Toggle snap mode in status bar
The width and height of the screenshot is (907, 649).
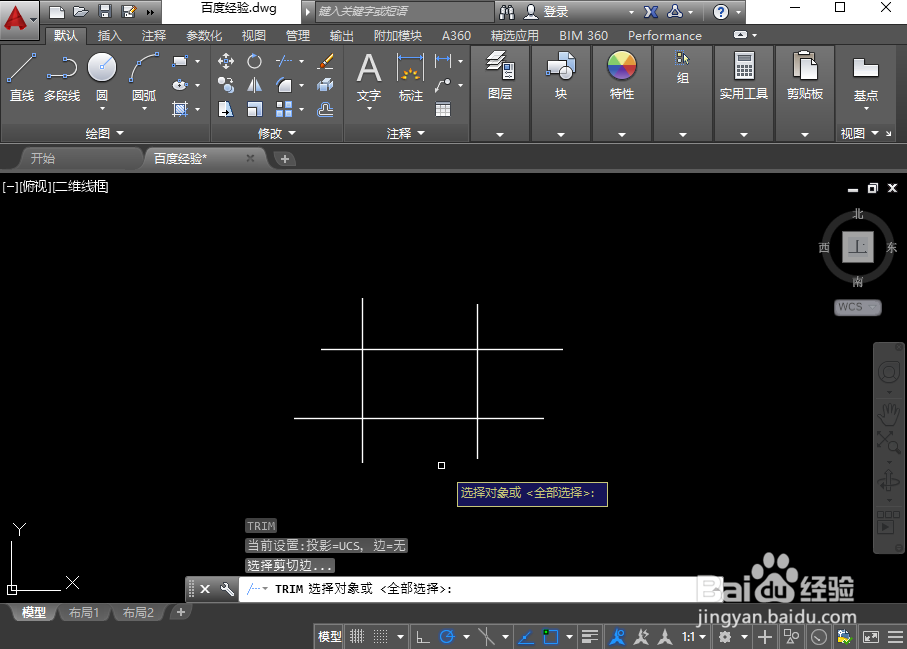(x=380, y=637)
